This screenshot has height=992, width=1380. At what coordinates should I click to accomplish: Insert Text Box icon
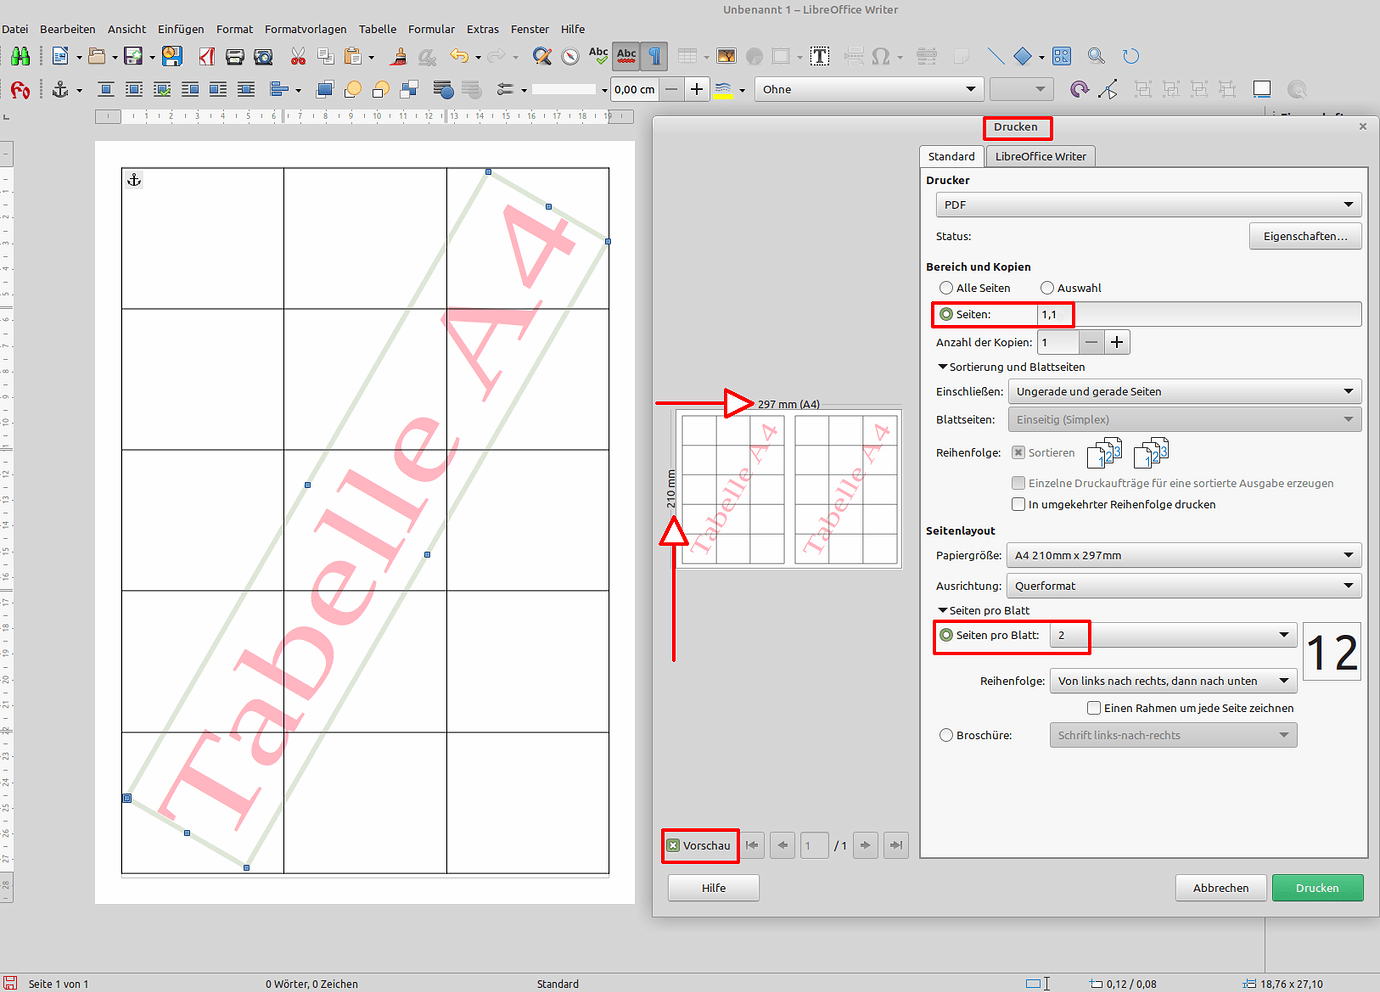[820, 56]
